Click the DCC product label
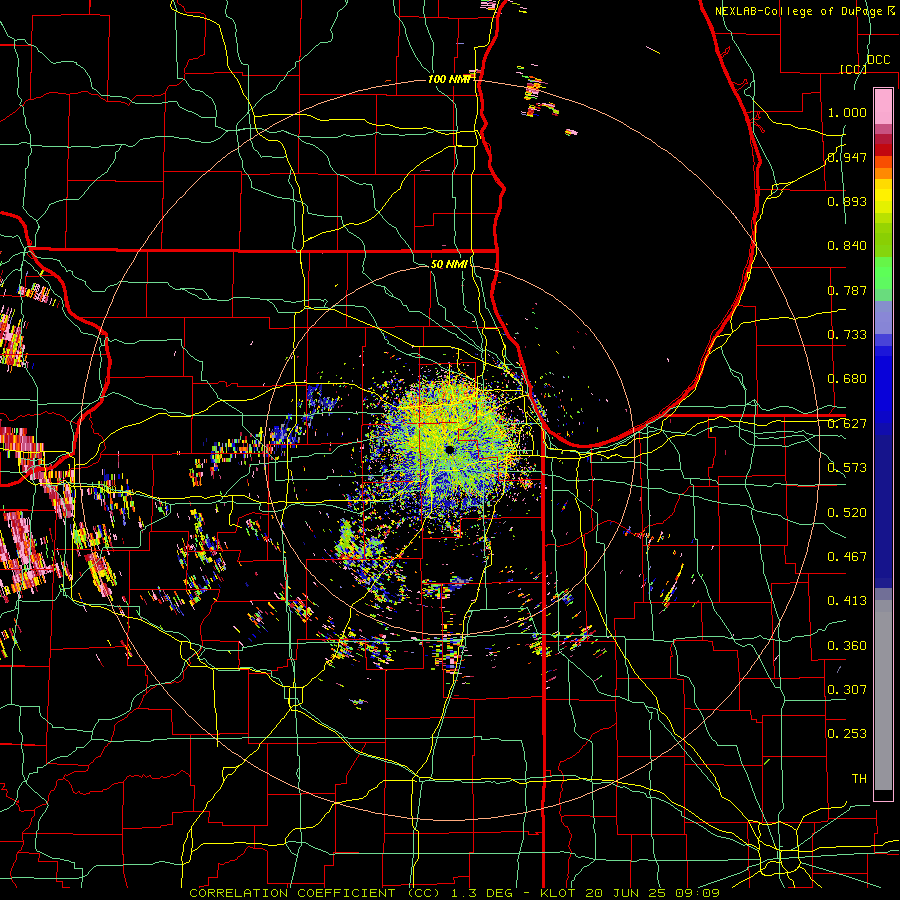This screenshot has height=900, width=900. (x=878, y=60)
